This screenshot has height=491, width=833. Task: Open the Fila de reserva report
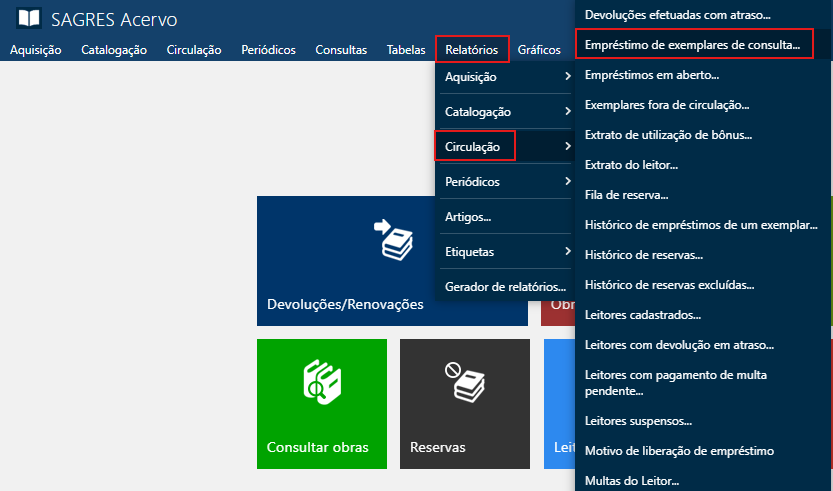tap(626, 195)
